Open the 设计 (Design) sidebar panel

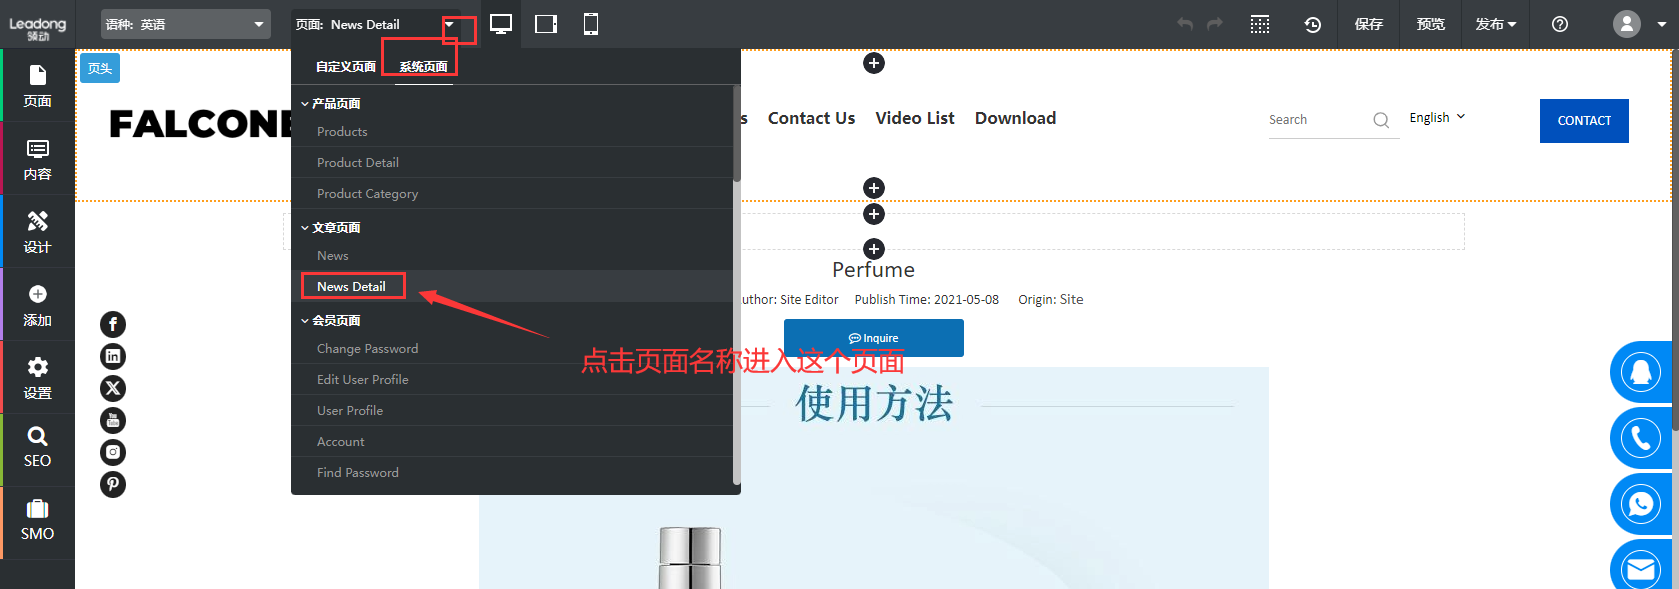pos(37,232)
